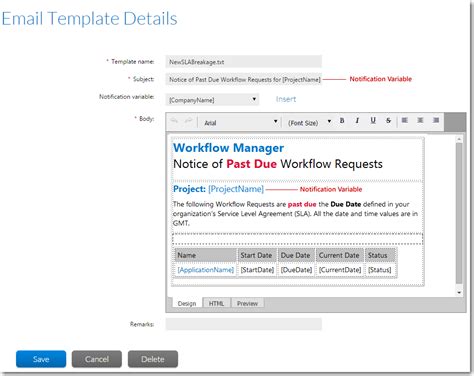Click the blue Save button

[x=41, y=359]
